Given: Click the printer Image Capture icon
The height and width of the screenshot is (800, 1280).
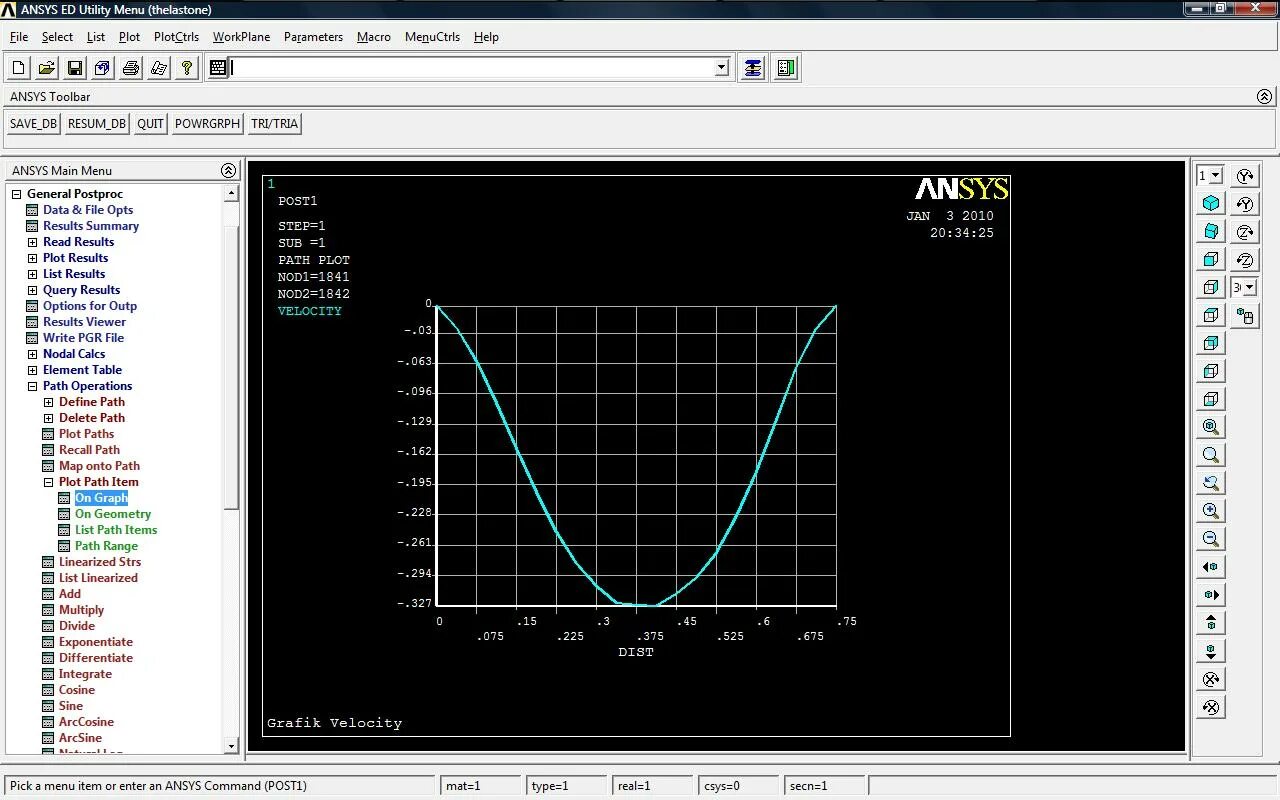Looking at the screenshot, I should pos(131,68).
